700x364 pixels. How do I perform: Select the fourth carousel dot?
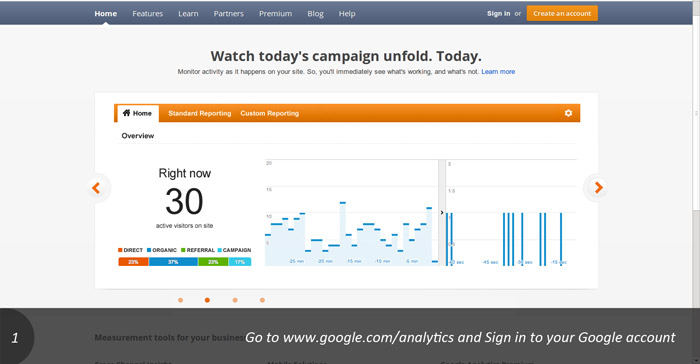pyautogui.click(x=262, y=300)
